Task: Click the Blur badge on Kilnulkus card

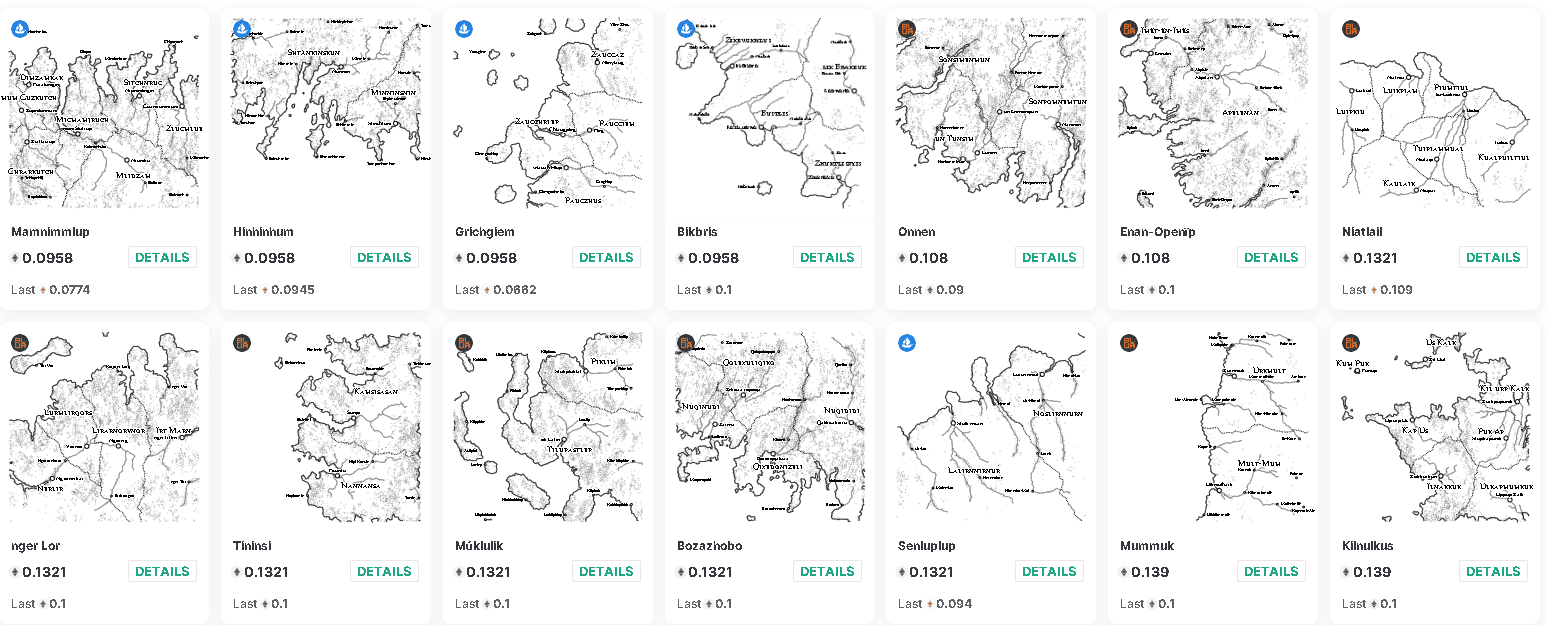Action: (x=1351, y=343)
